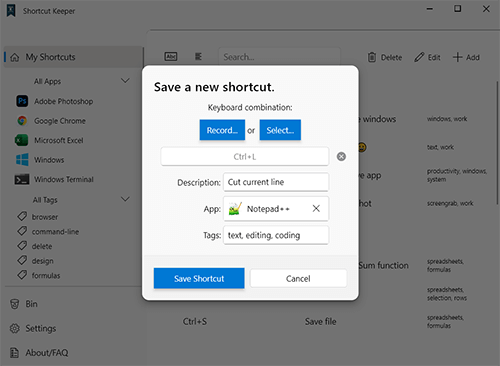Click the Select... button
Image resolution: width=500 pixels, height=366 pixels.
click(x=280, y=130)
